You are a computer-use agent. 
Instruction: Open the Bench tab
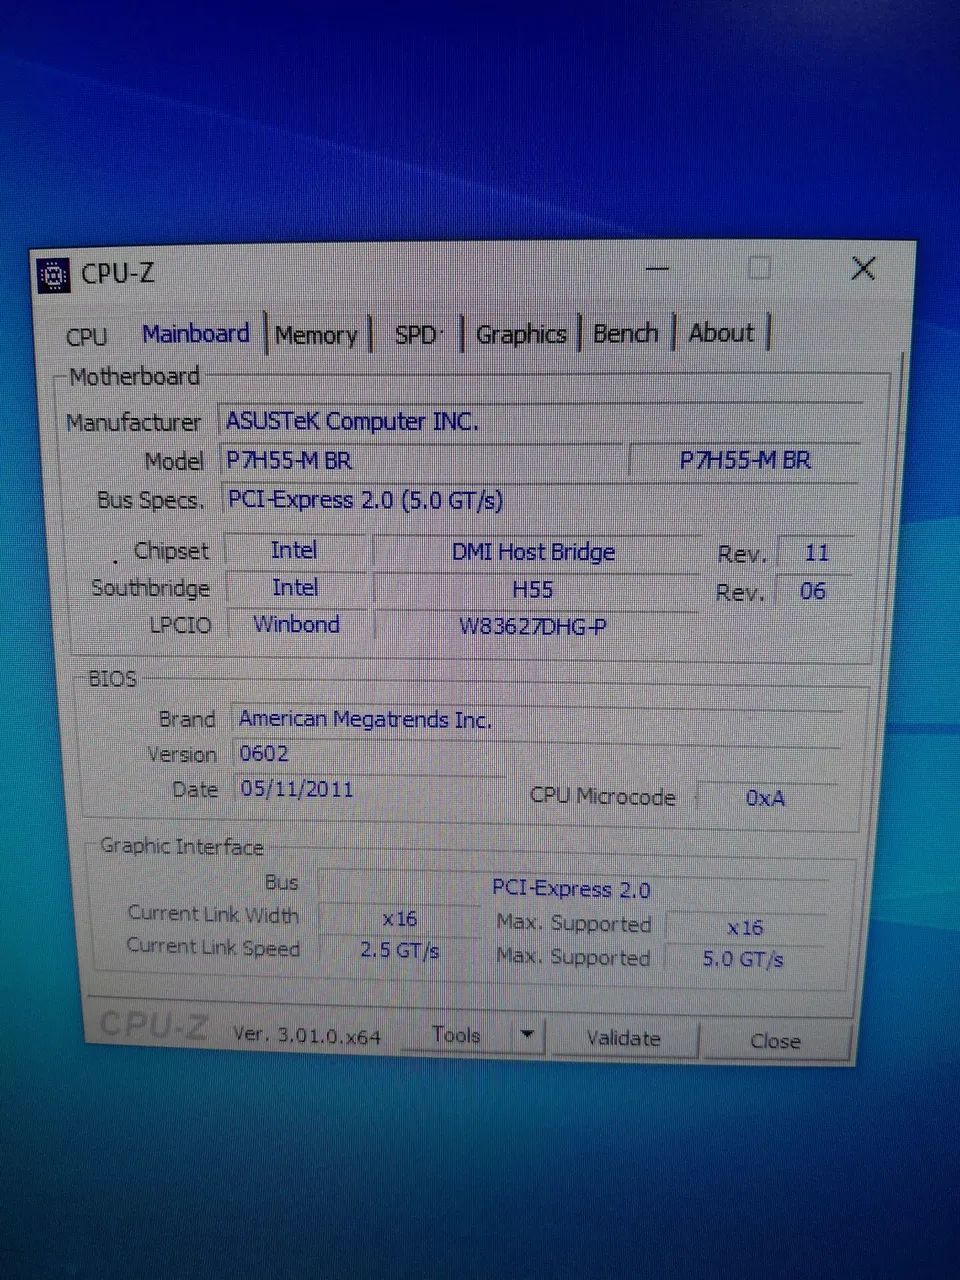[x=626, y=333]
